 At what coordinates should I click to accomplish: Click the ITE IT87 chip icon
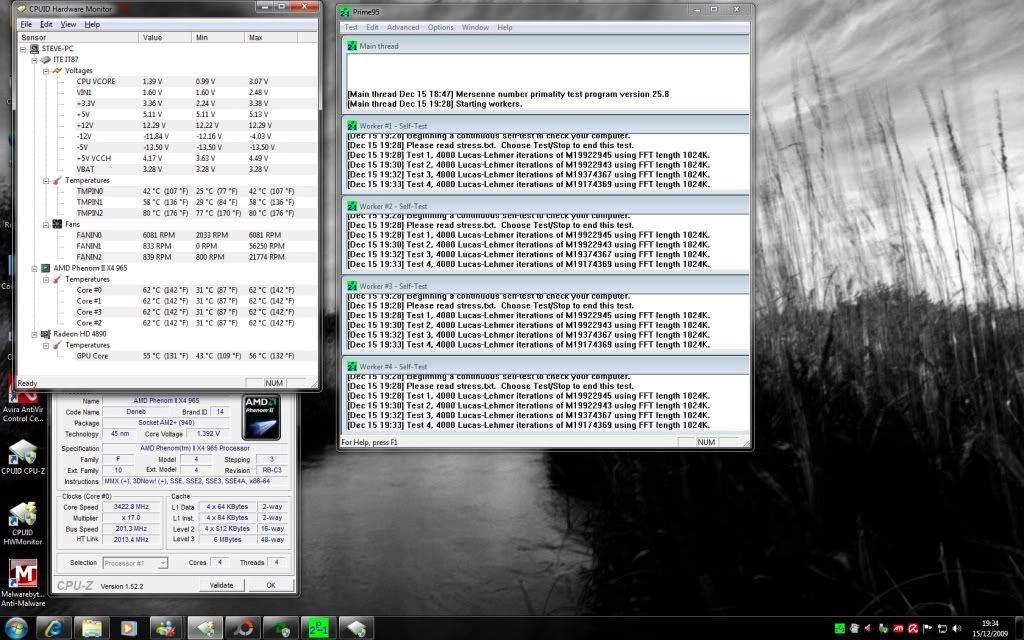point(46,59)
